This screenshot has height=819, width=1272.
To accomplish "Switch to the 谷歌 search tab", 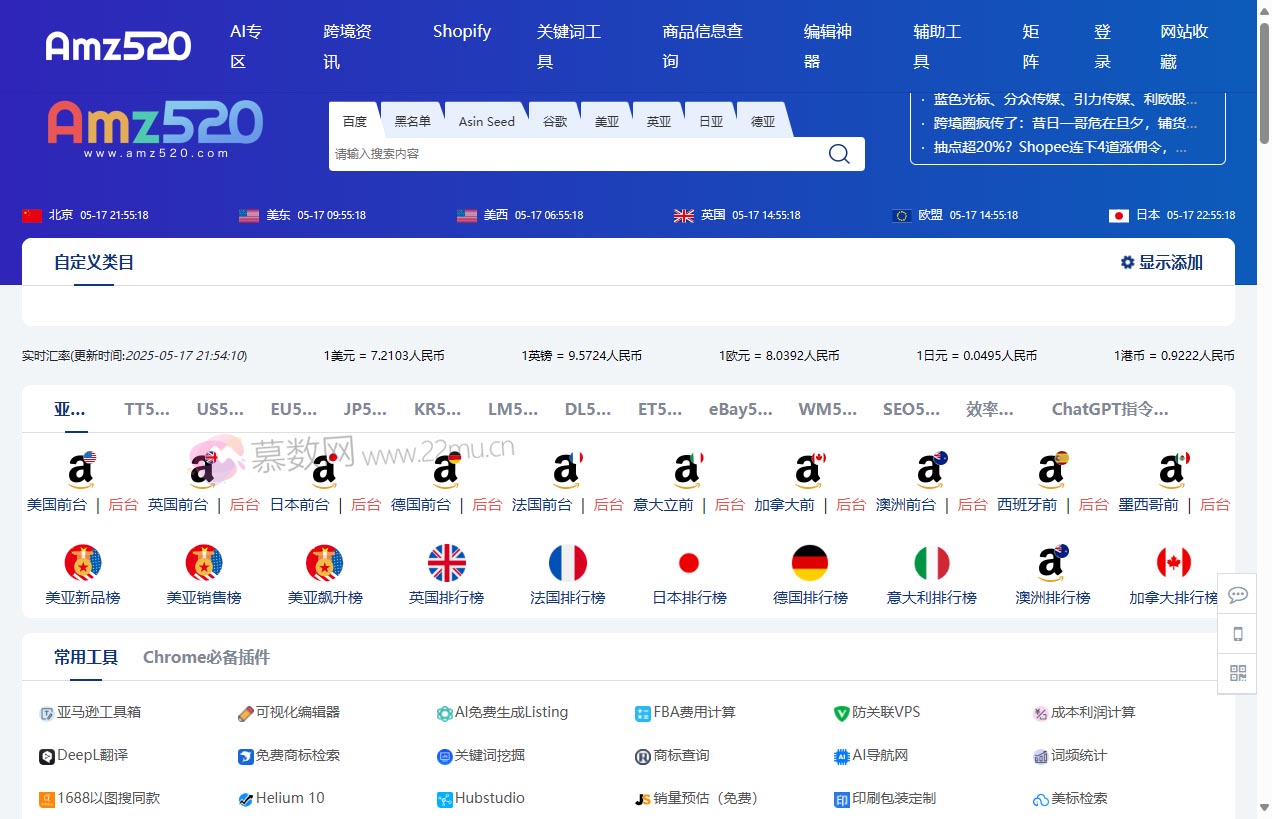I will coord(555,121).
